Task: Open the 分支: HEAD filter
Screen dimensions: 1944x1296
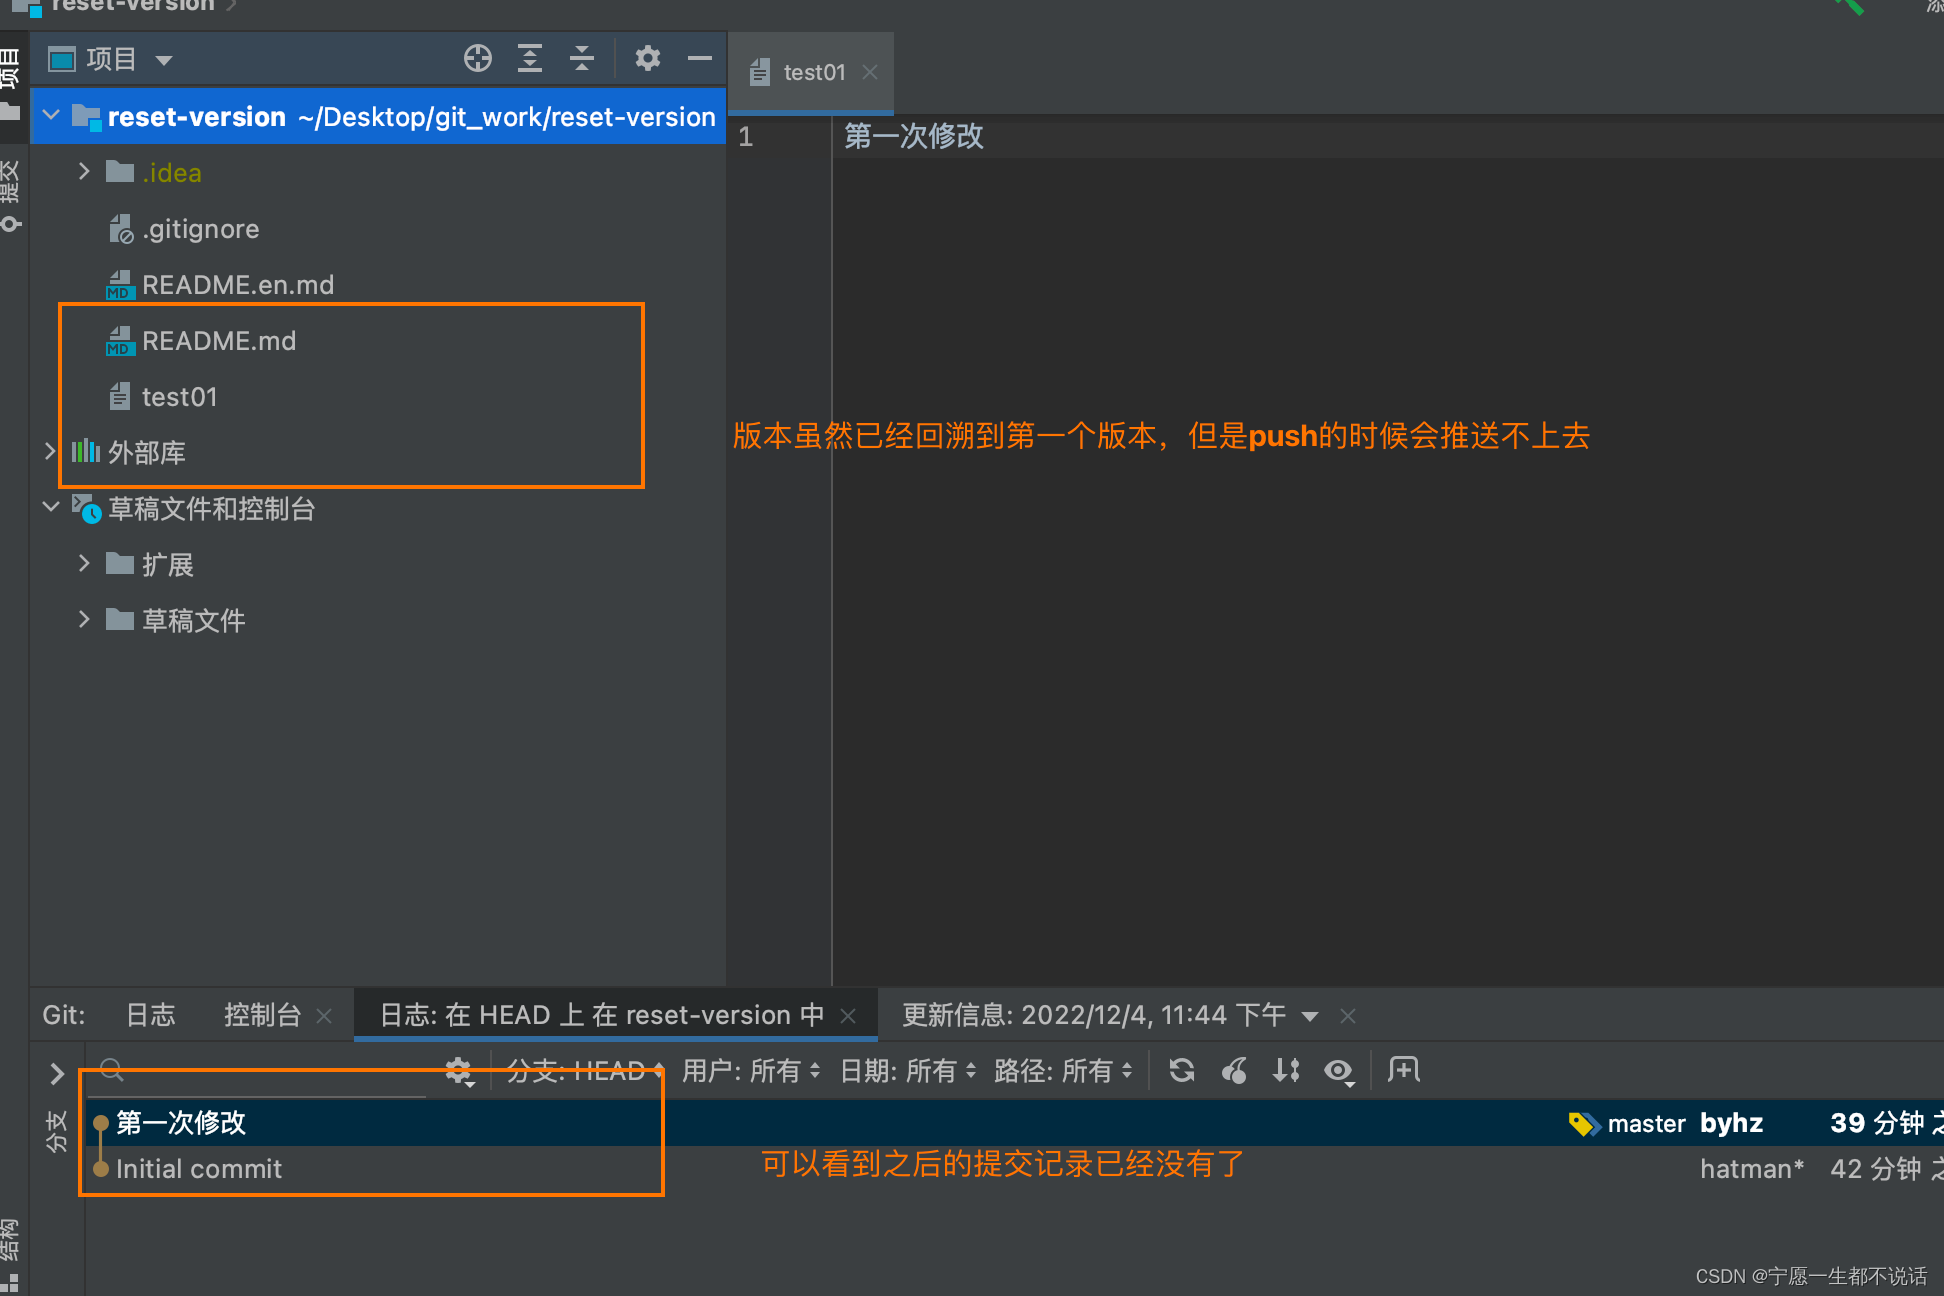Action: click(584, 1071)
